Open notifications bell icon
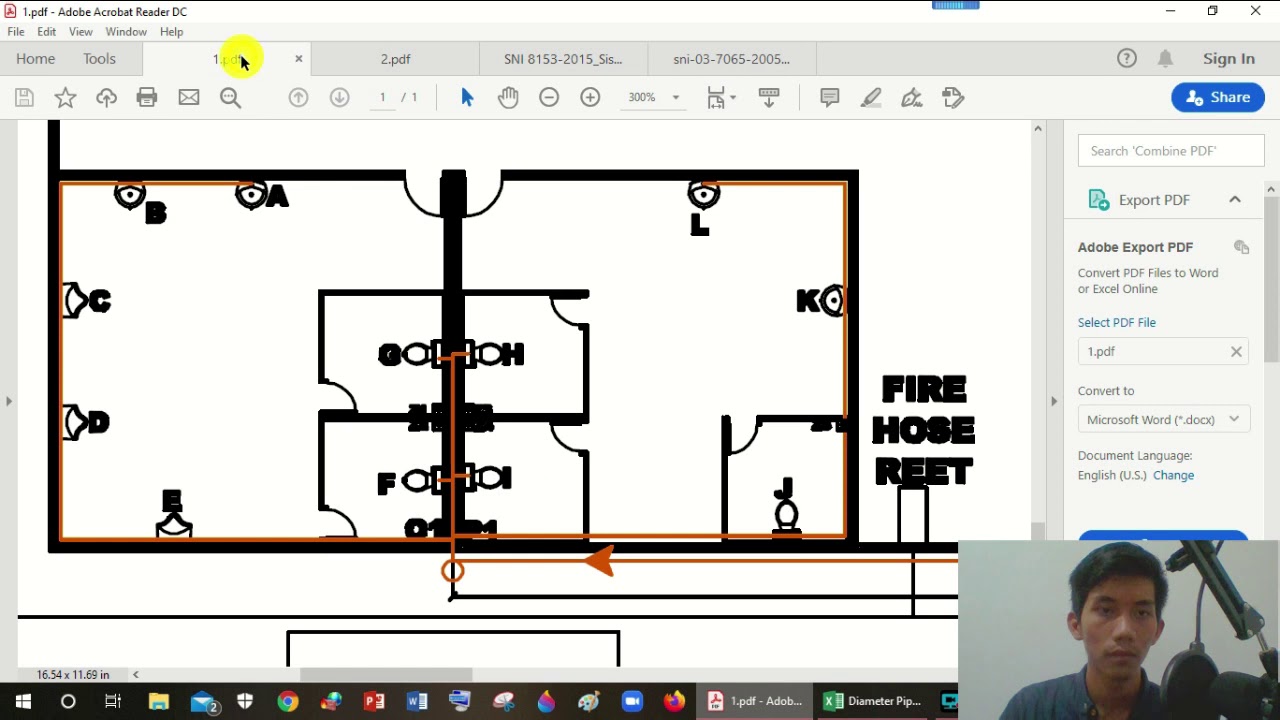Viewport: 1280px width, 720px height. 1166,59
